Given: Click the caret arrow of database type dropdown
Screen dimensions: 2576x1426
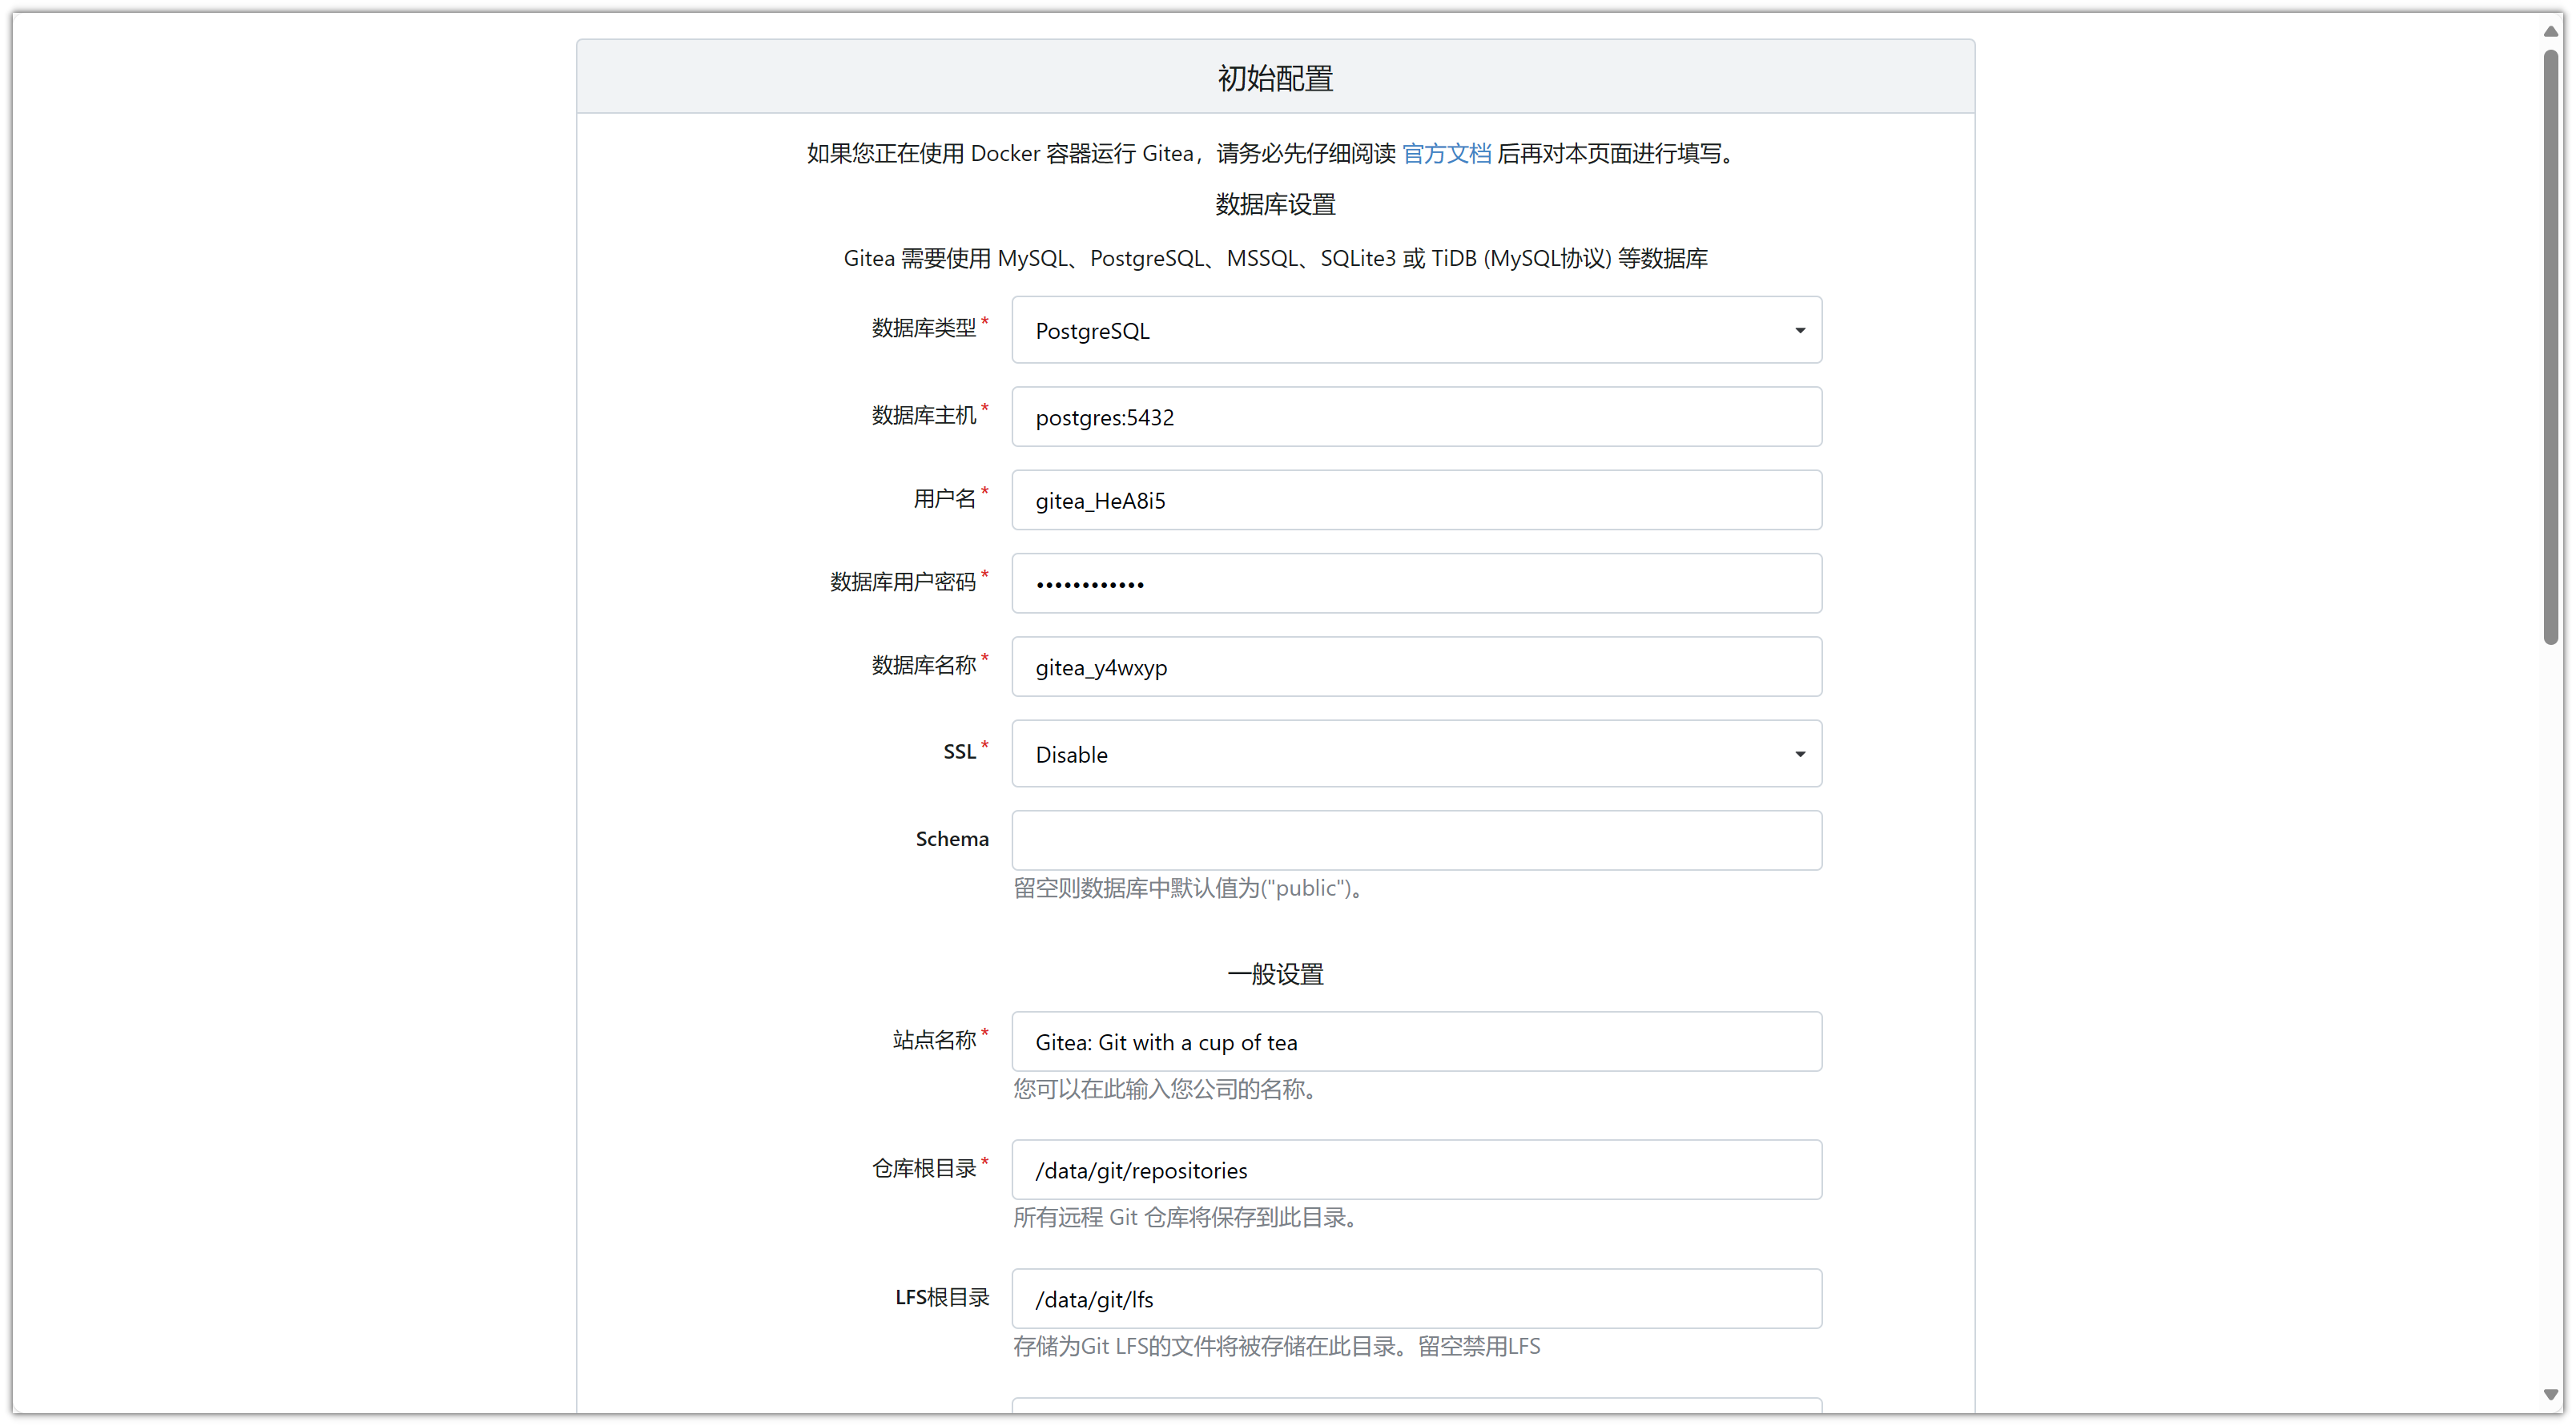Looking at the screenshot, I should point(1799,330).
